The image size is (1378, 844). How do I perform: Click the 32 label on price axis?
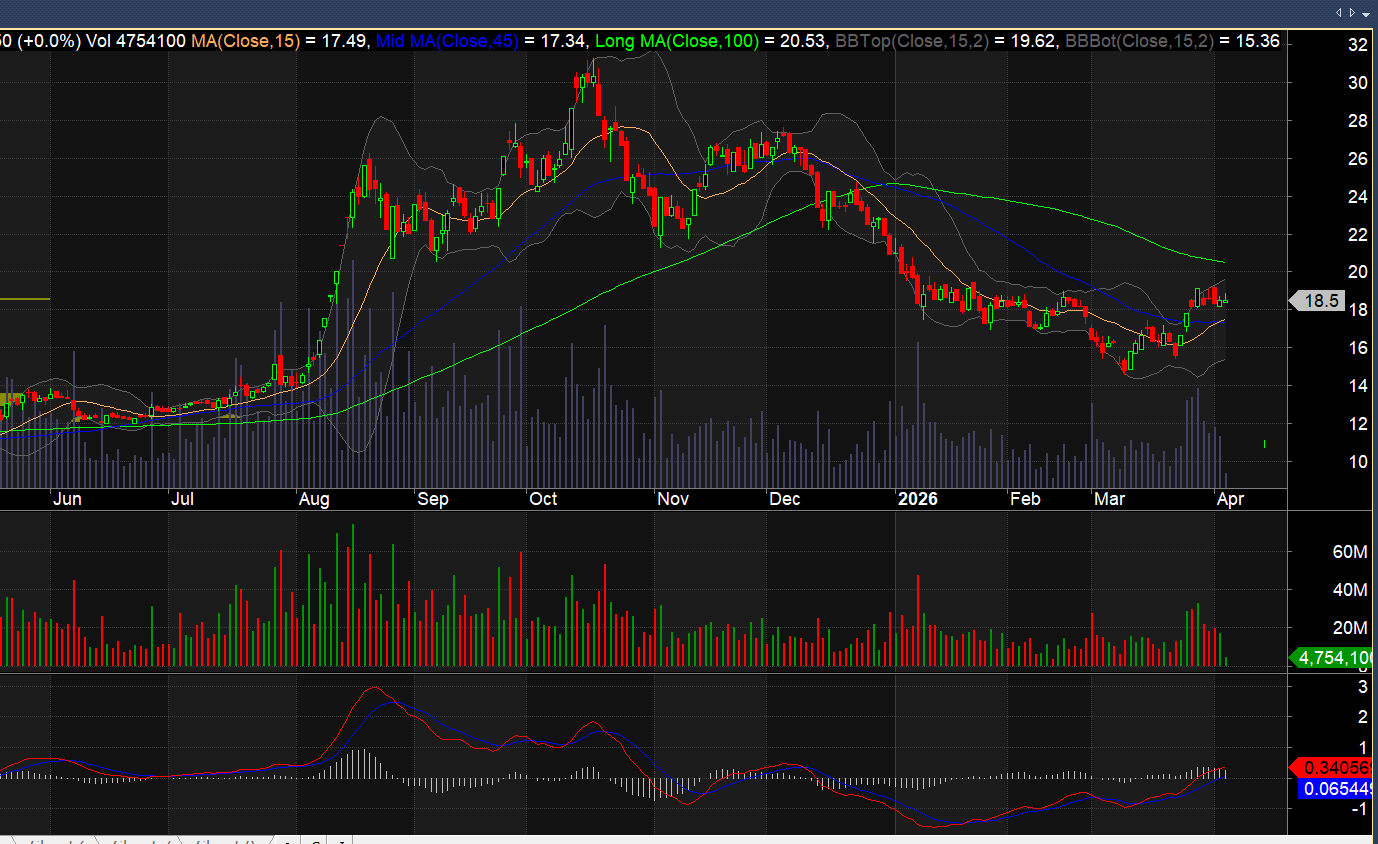pos(1357,45)
